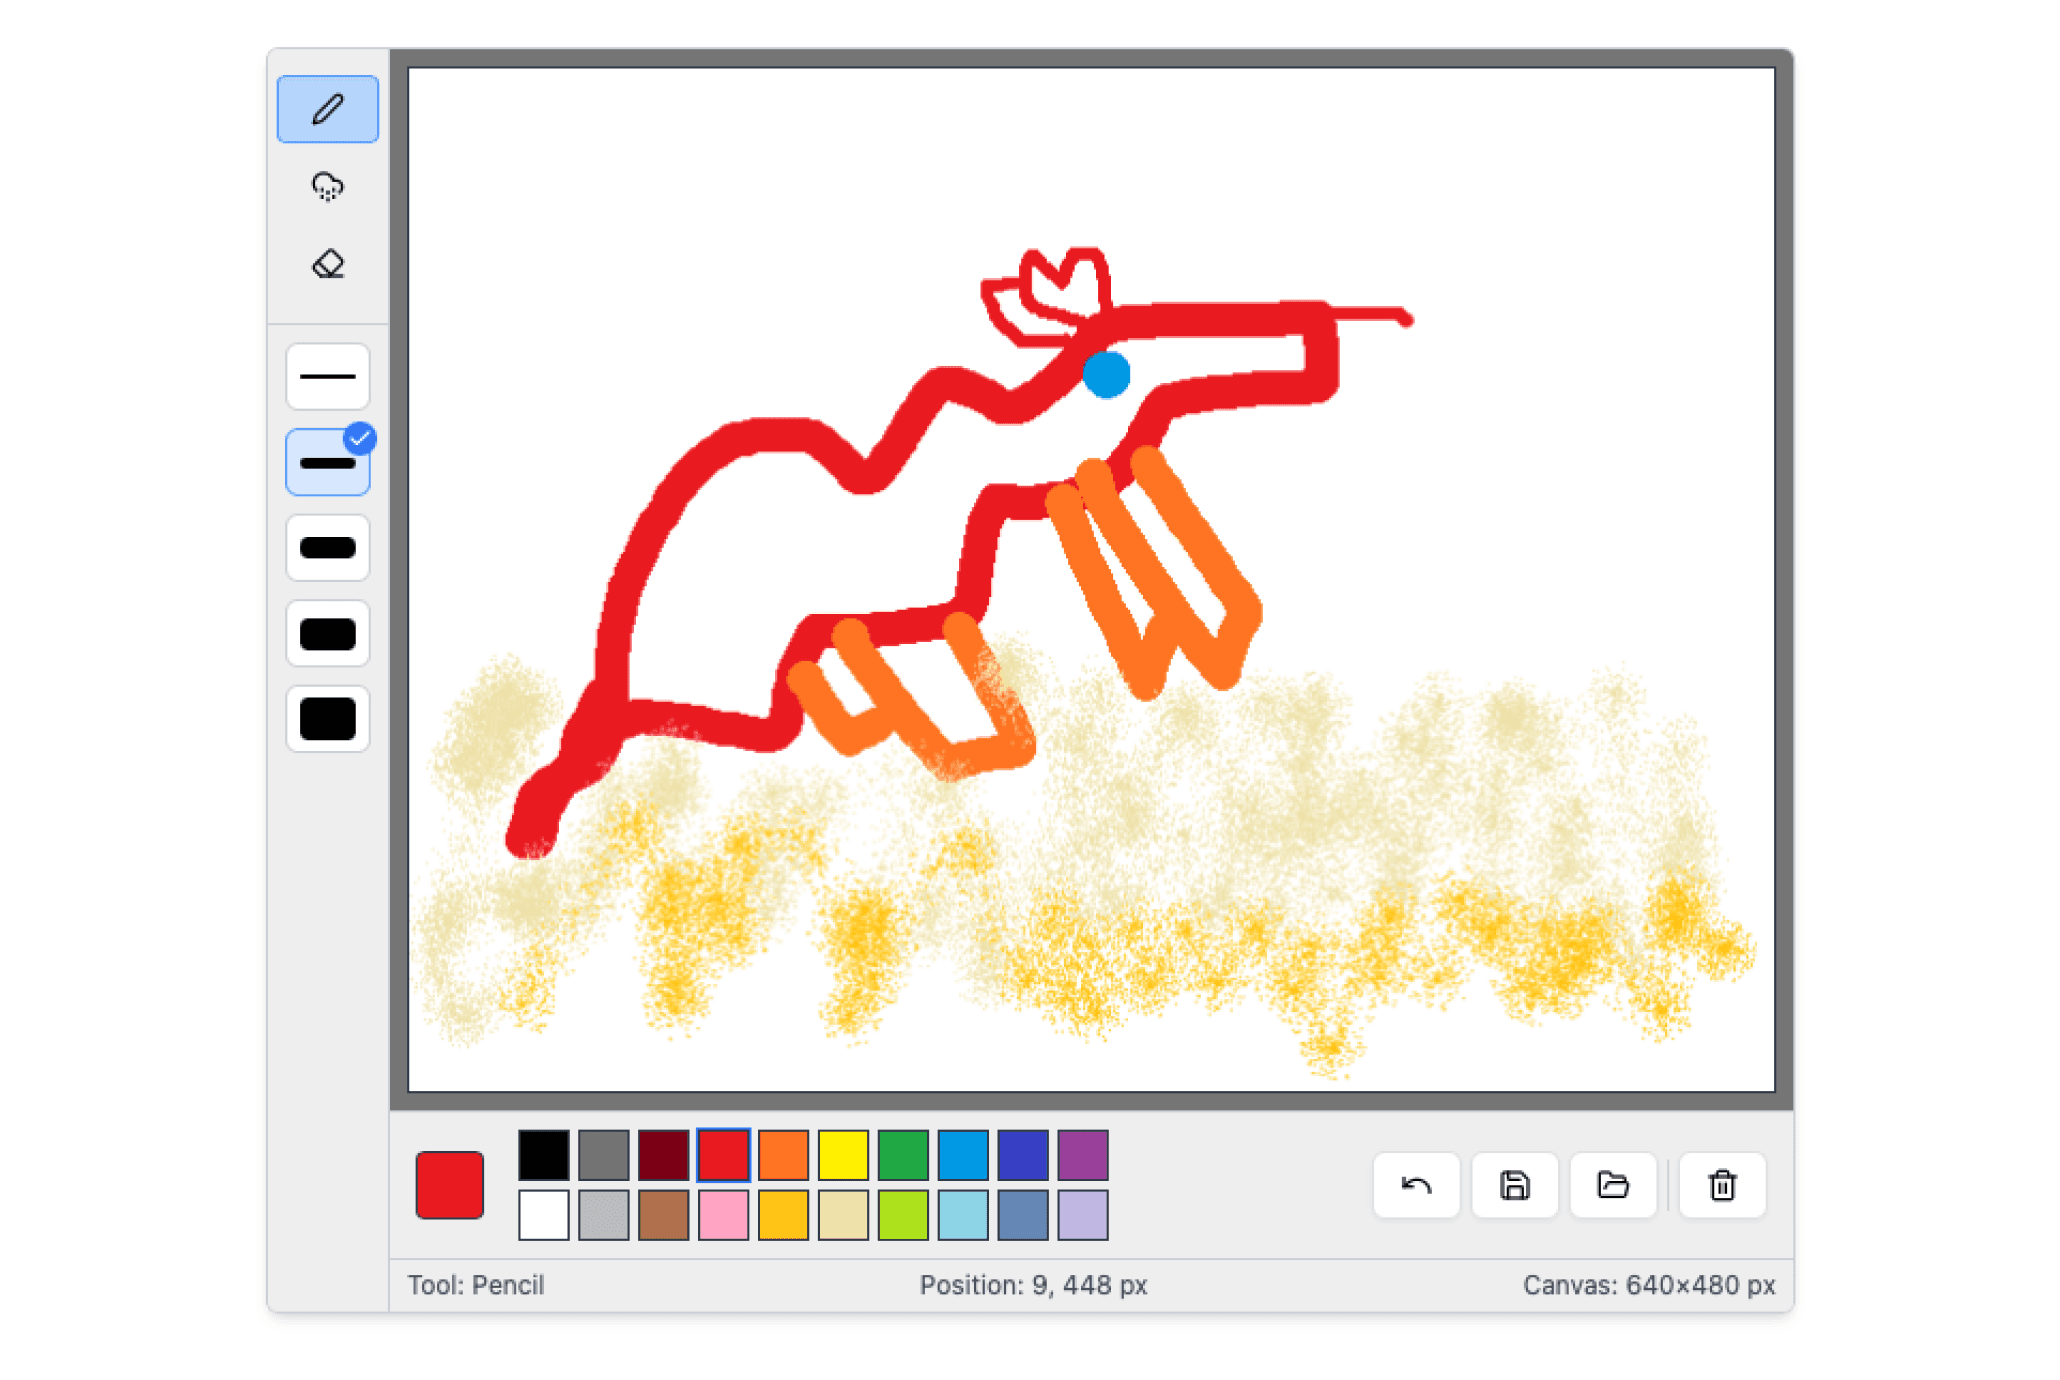The image size is (2060, 1380).
Task: Select the white color swatch
Action: click(544, 1217)
